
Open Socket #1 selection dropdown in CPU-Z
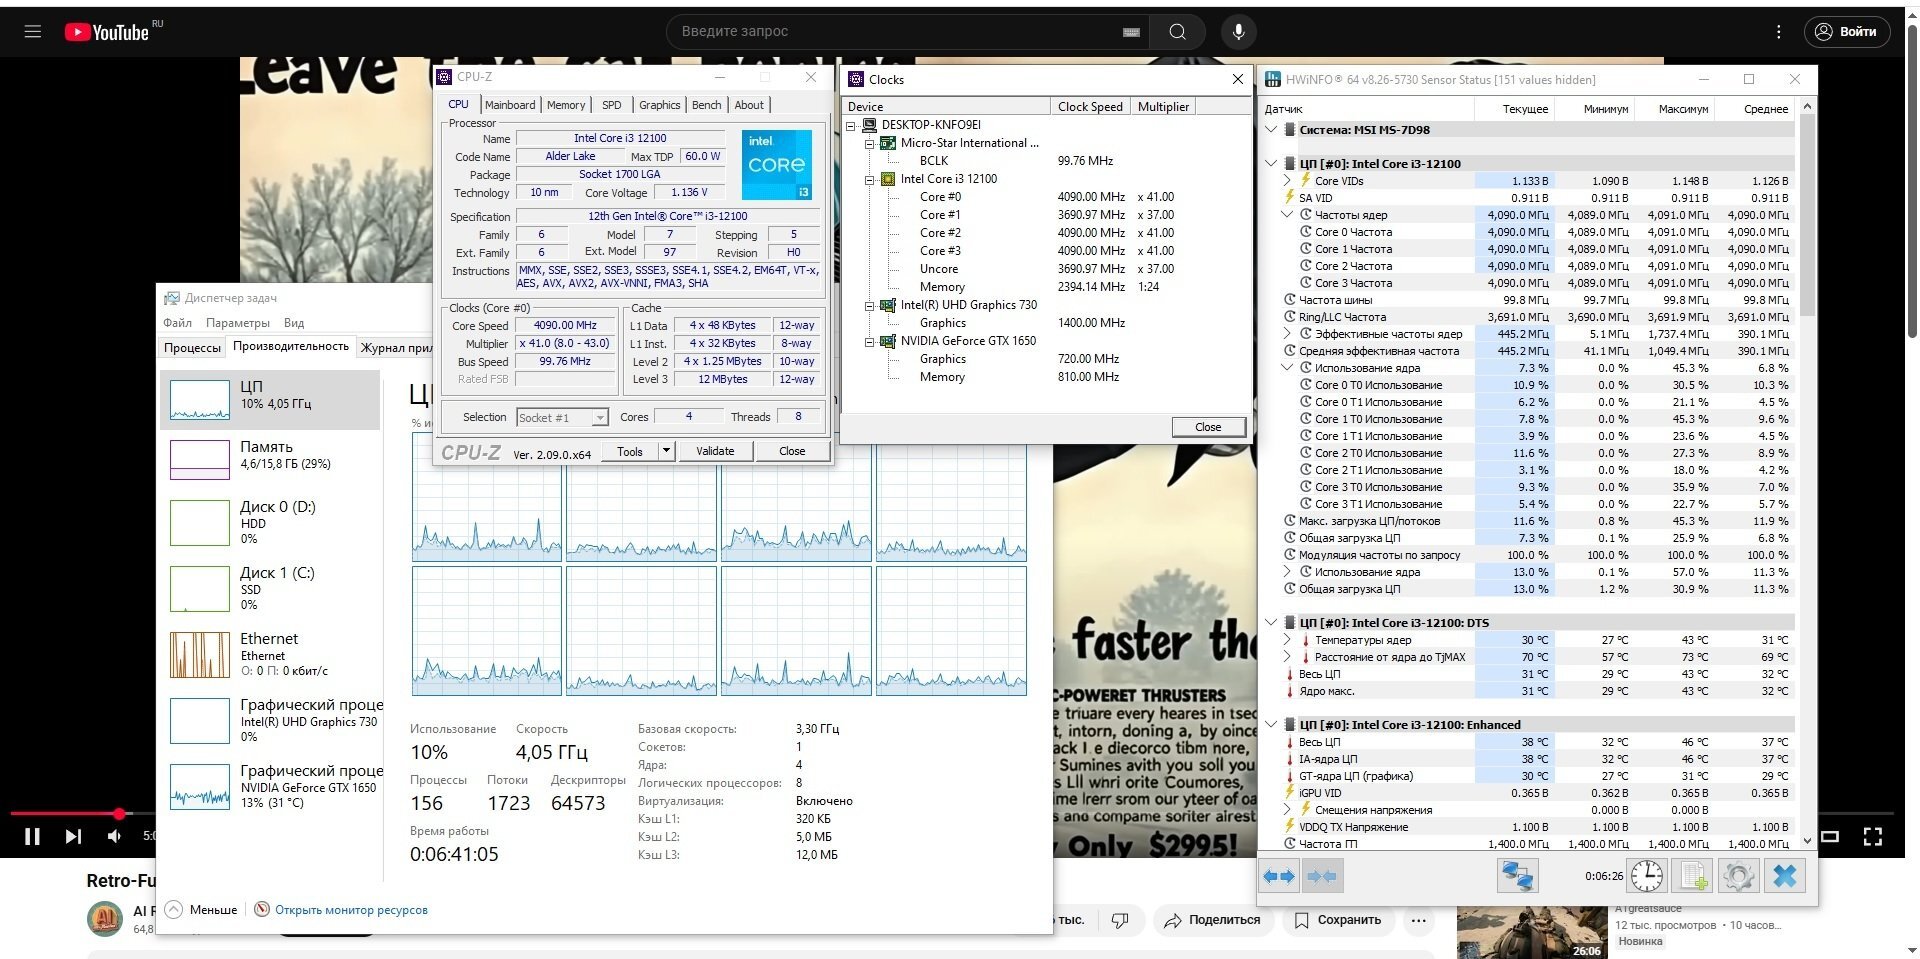click(562, 417)
